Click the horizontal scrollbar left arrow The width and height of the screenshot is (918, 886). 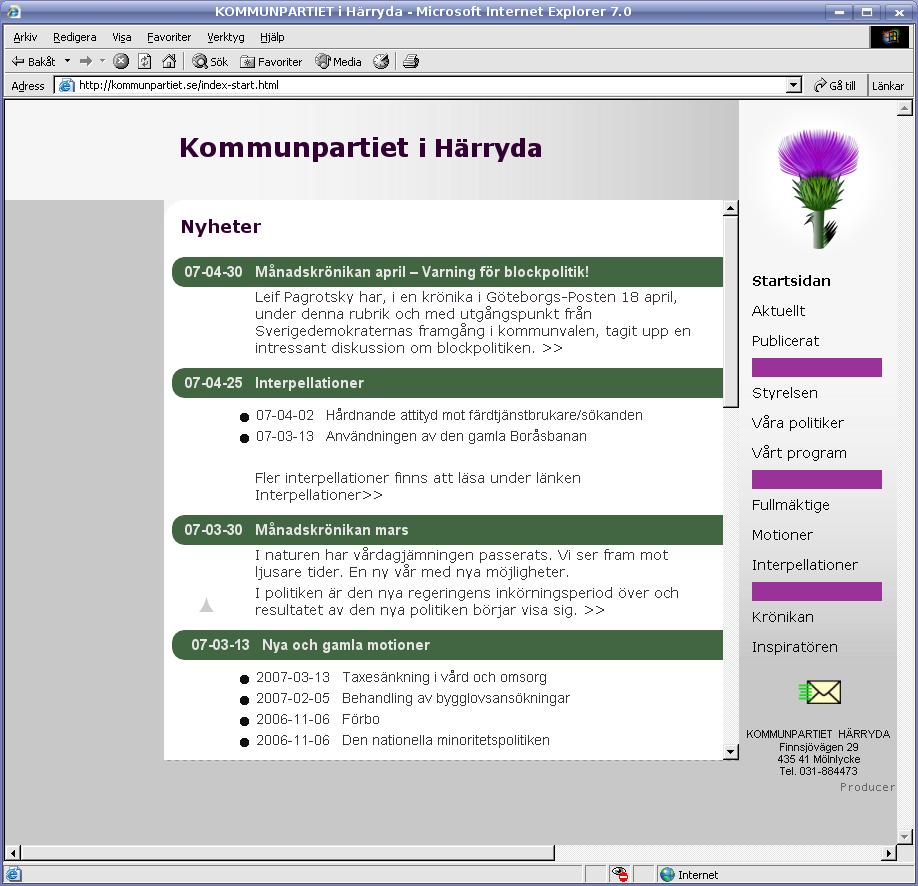[12, 853]
